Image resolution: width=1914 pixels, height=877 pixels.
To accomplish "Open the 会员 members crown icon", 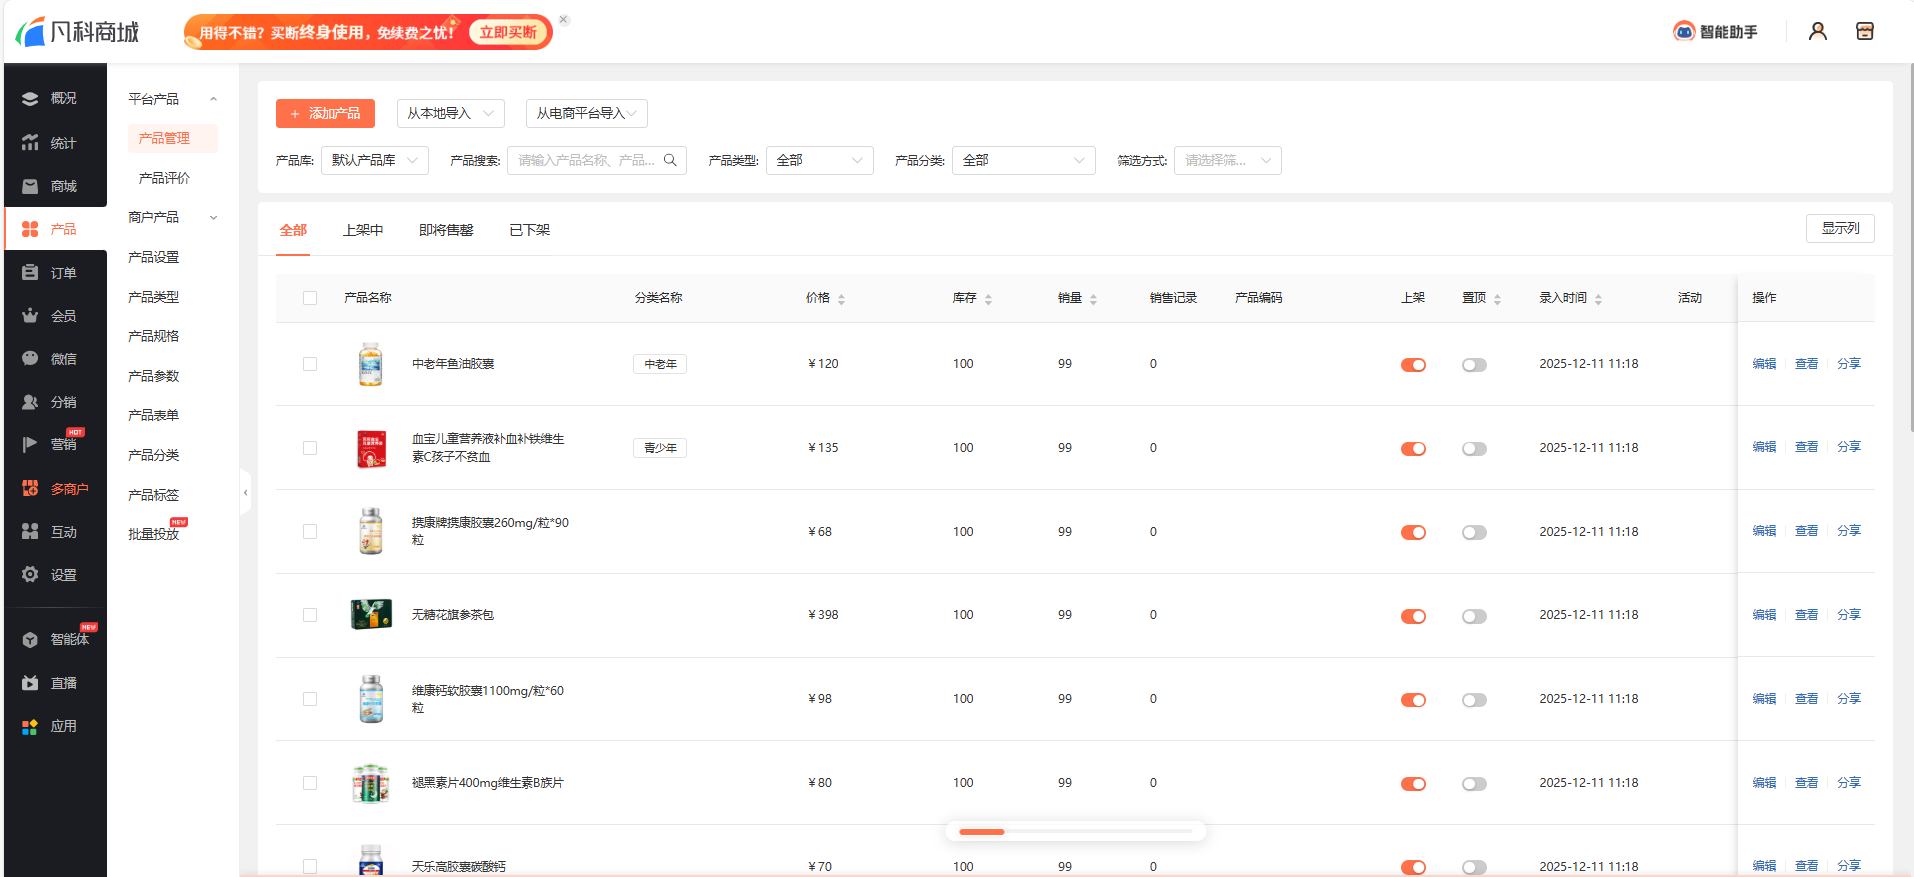I will pyautogui.click(x=30, y=316).
